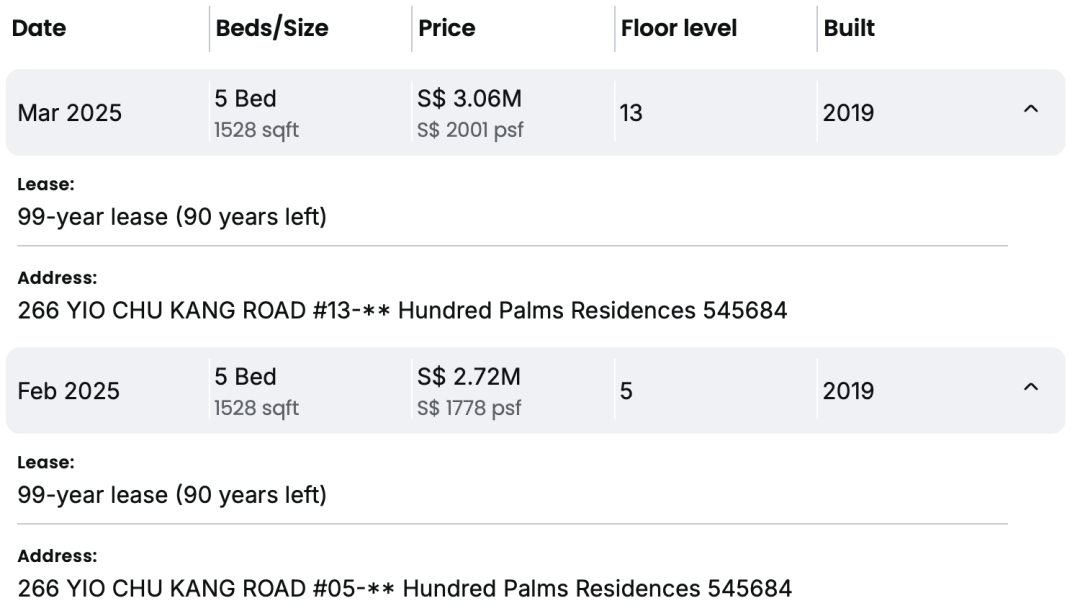This screenshot has width=1080, height=611.
Task: Click the S$ 1778 psf text
Action: [x=469, y=408]
